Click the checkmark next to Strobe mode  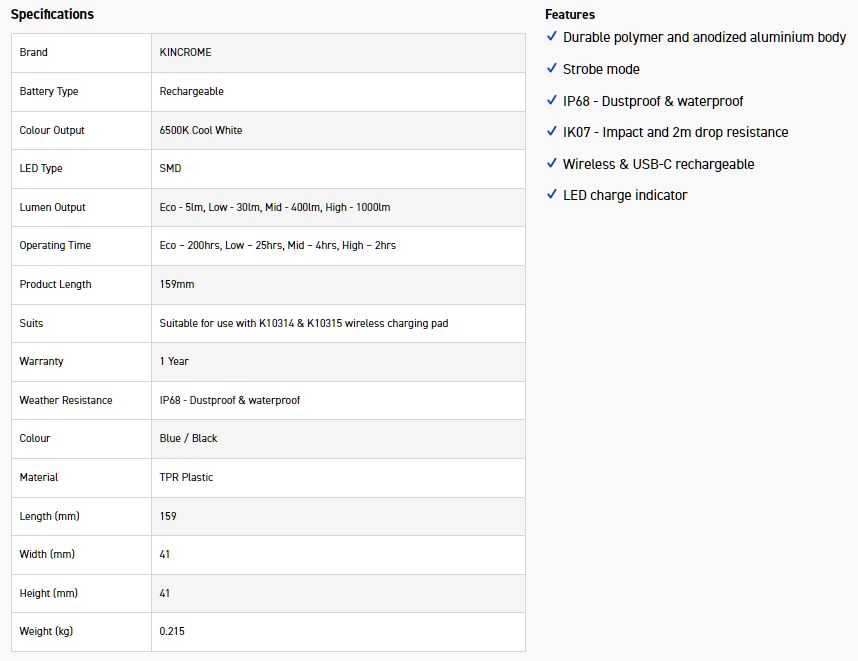point(552,69)
